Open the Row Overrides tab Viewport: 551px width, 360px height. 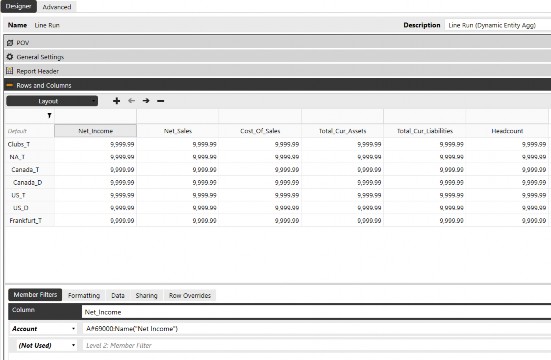tap(190, 295)
